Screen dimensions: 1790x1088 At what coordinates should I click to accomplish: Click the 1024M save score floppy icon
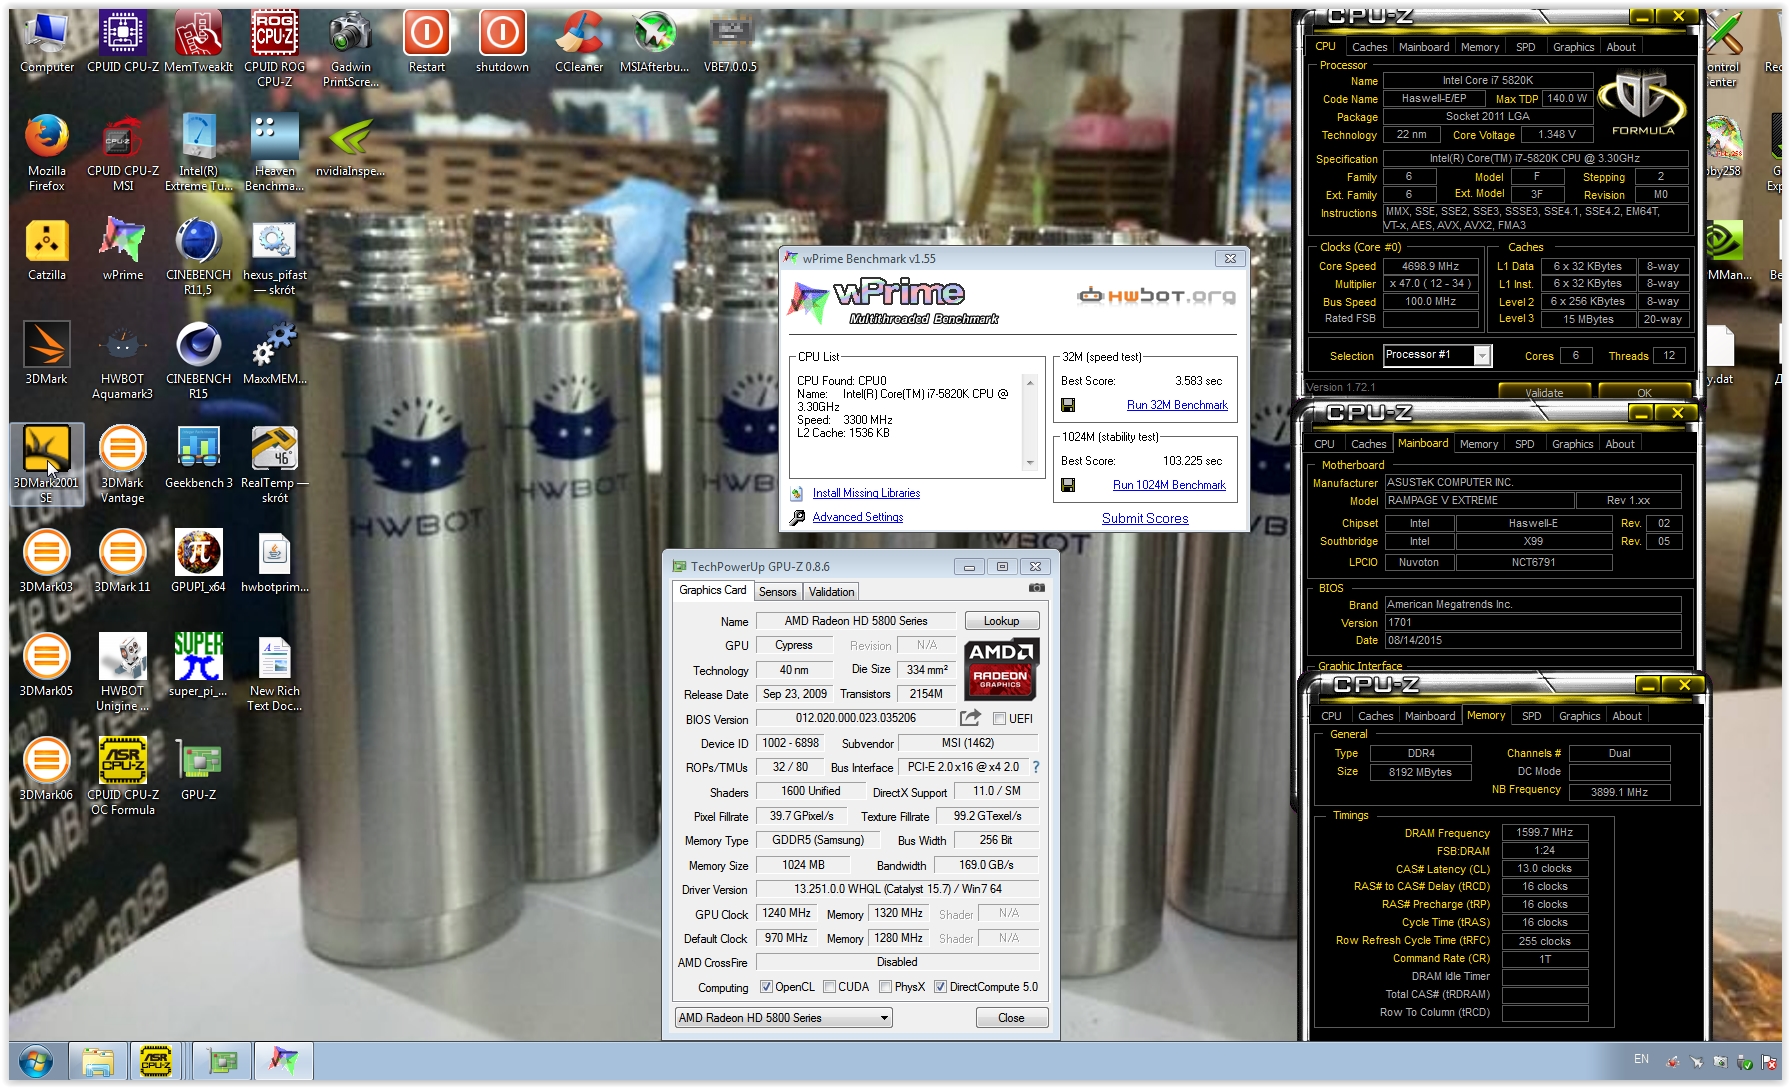click(x=1068, y=485)
